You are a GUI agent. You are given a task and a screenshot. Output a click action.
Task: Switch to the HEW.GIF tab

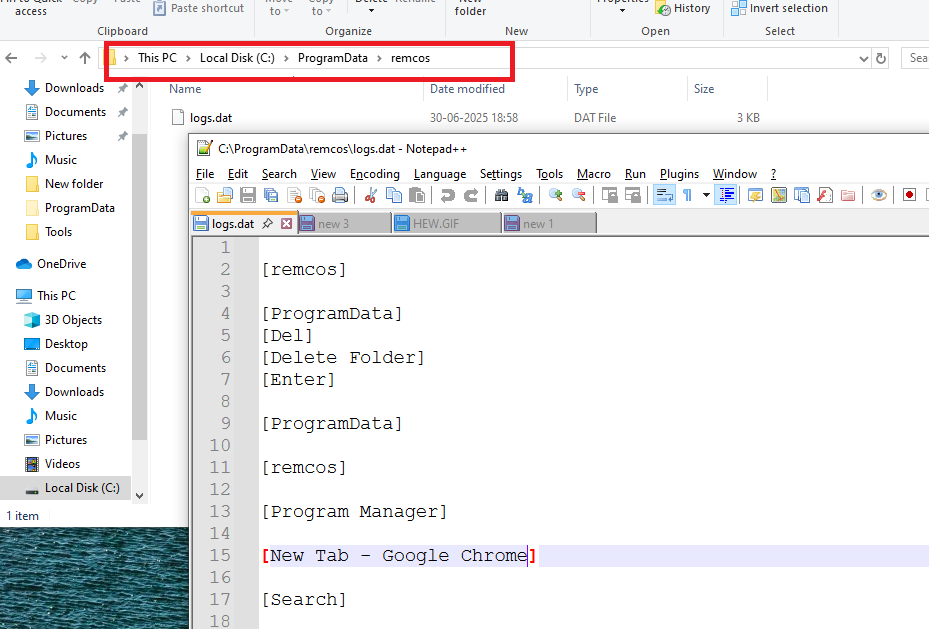(x=447, y=223)
